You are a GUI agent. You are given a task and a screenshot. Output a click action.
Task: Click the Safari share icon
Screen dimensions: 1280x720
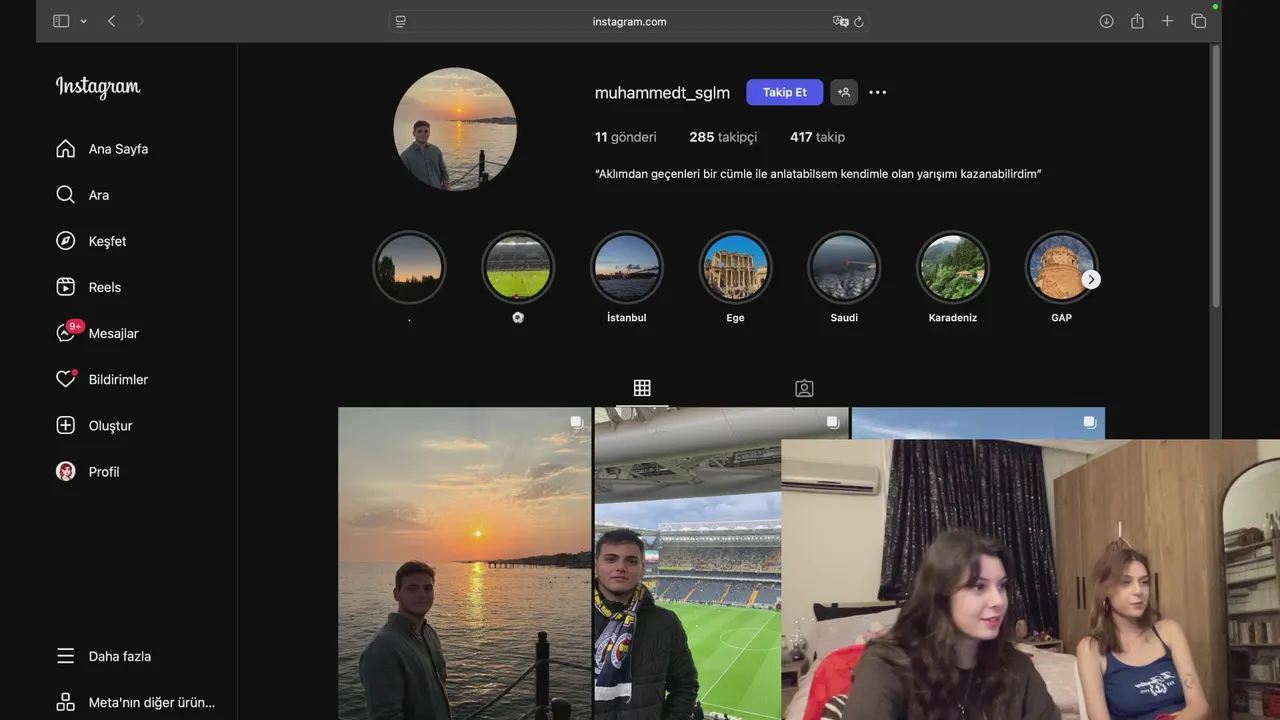(1137, 21)
